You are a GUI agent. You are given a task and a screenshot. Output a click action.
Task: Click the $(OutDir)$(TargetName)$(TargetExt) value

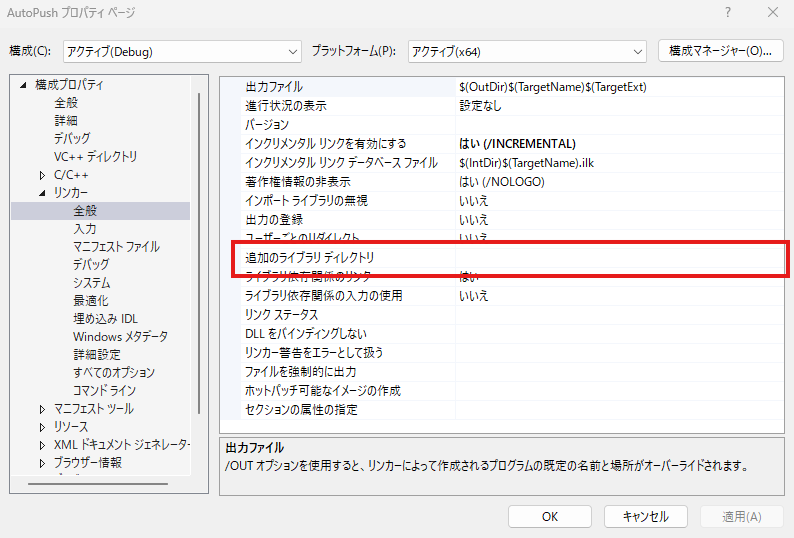coord(553,87)
